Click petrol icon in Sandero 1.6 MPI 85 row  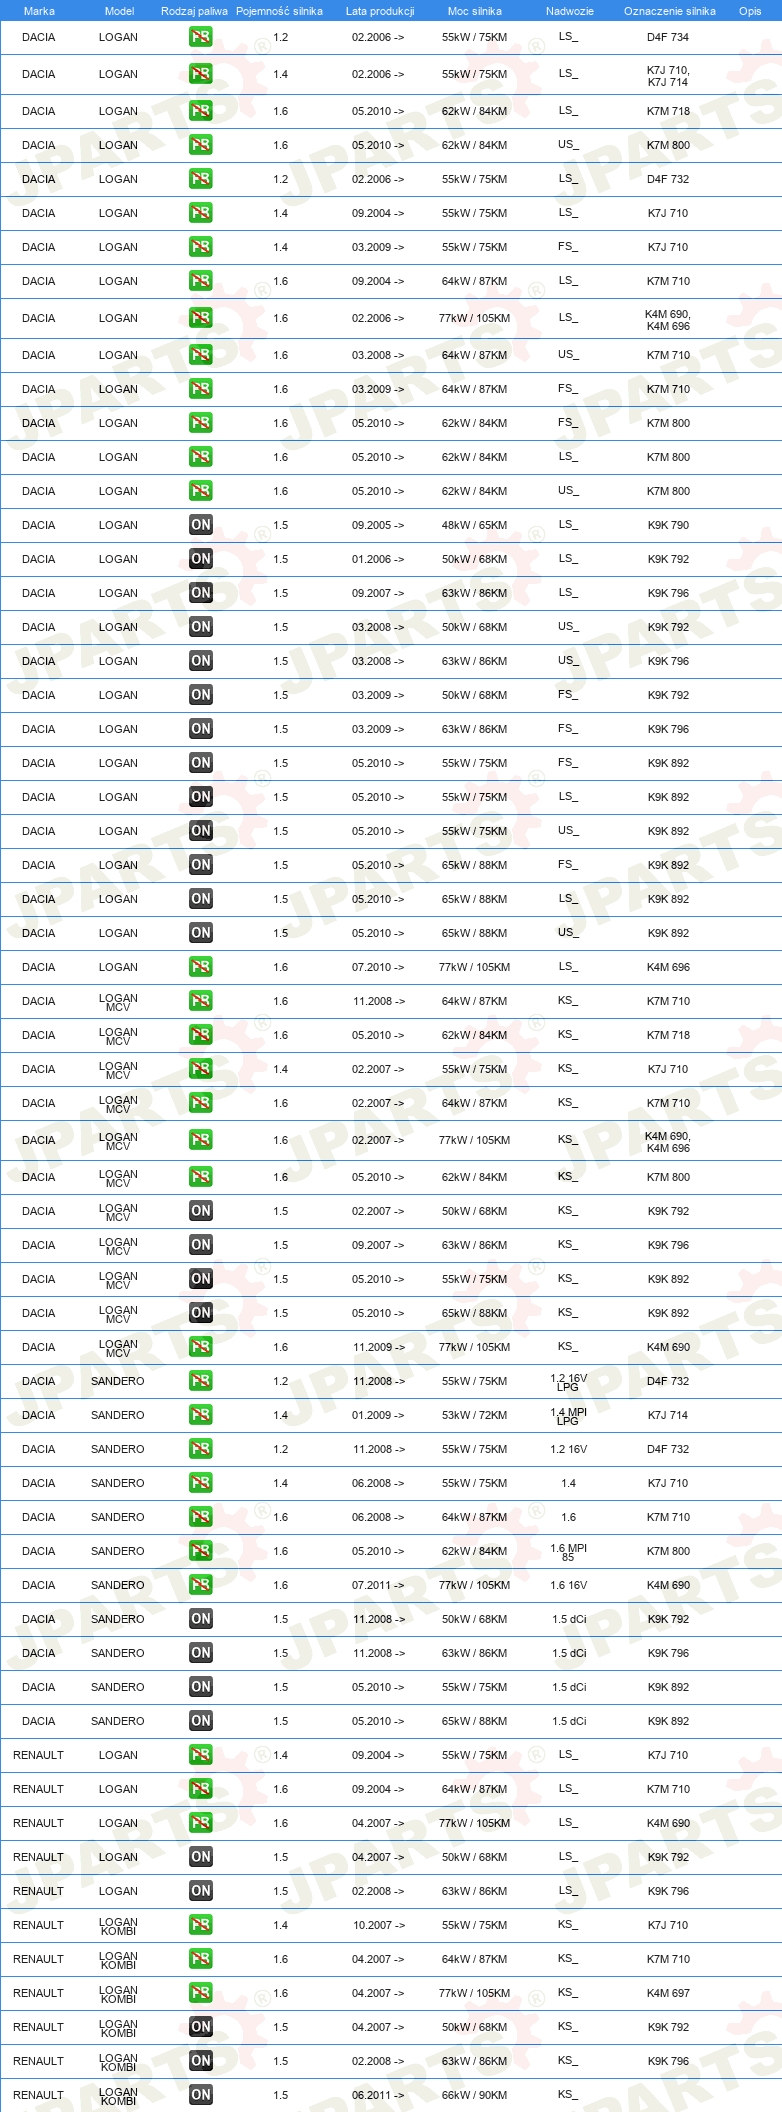pos(201,1551)
